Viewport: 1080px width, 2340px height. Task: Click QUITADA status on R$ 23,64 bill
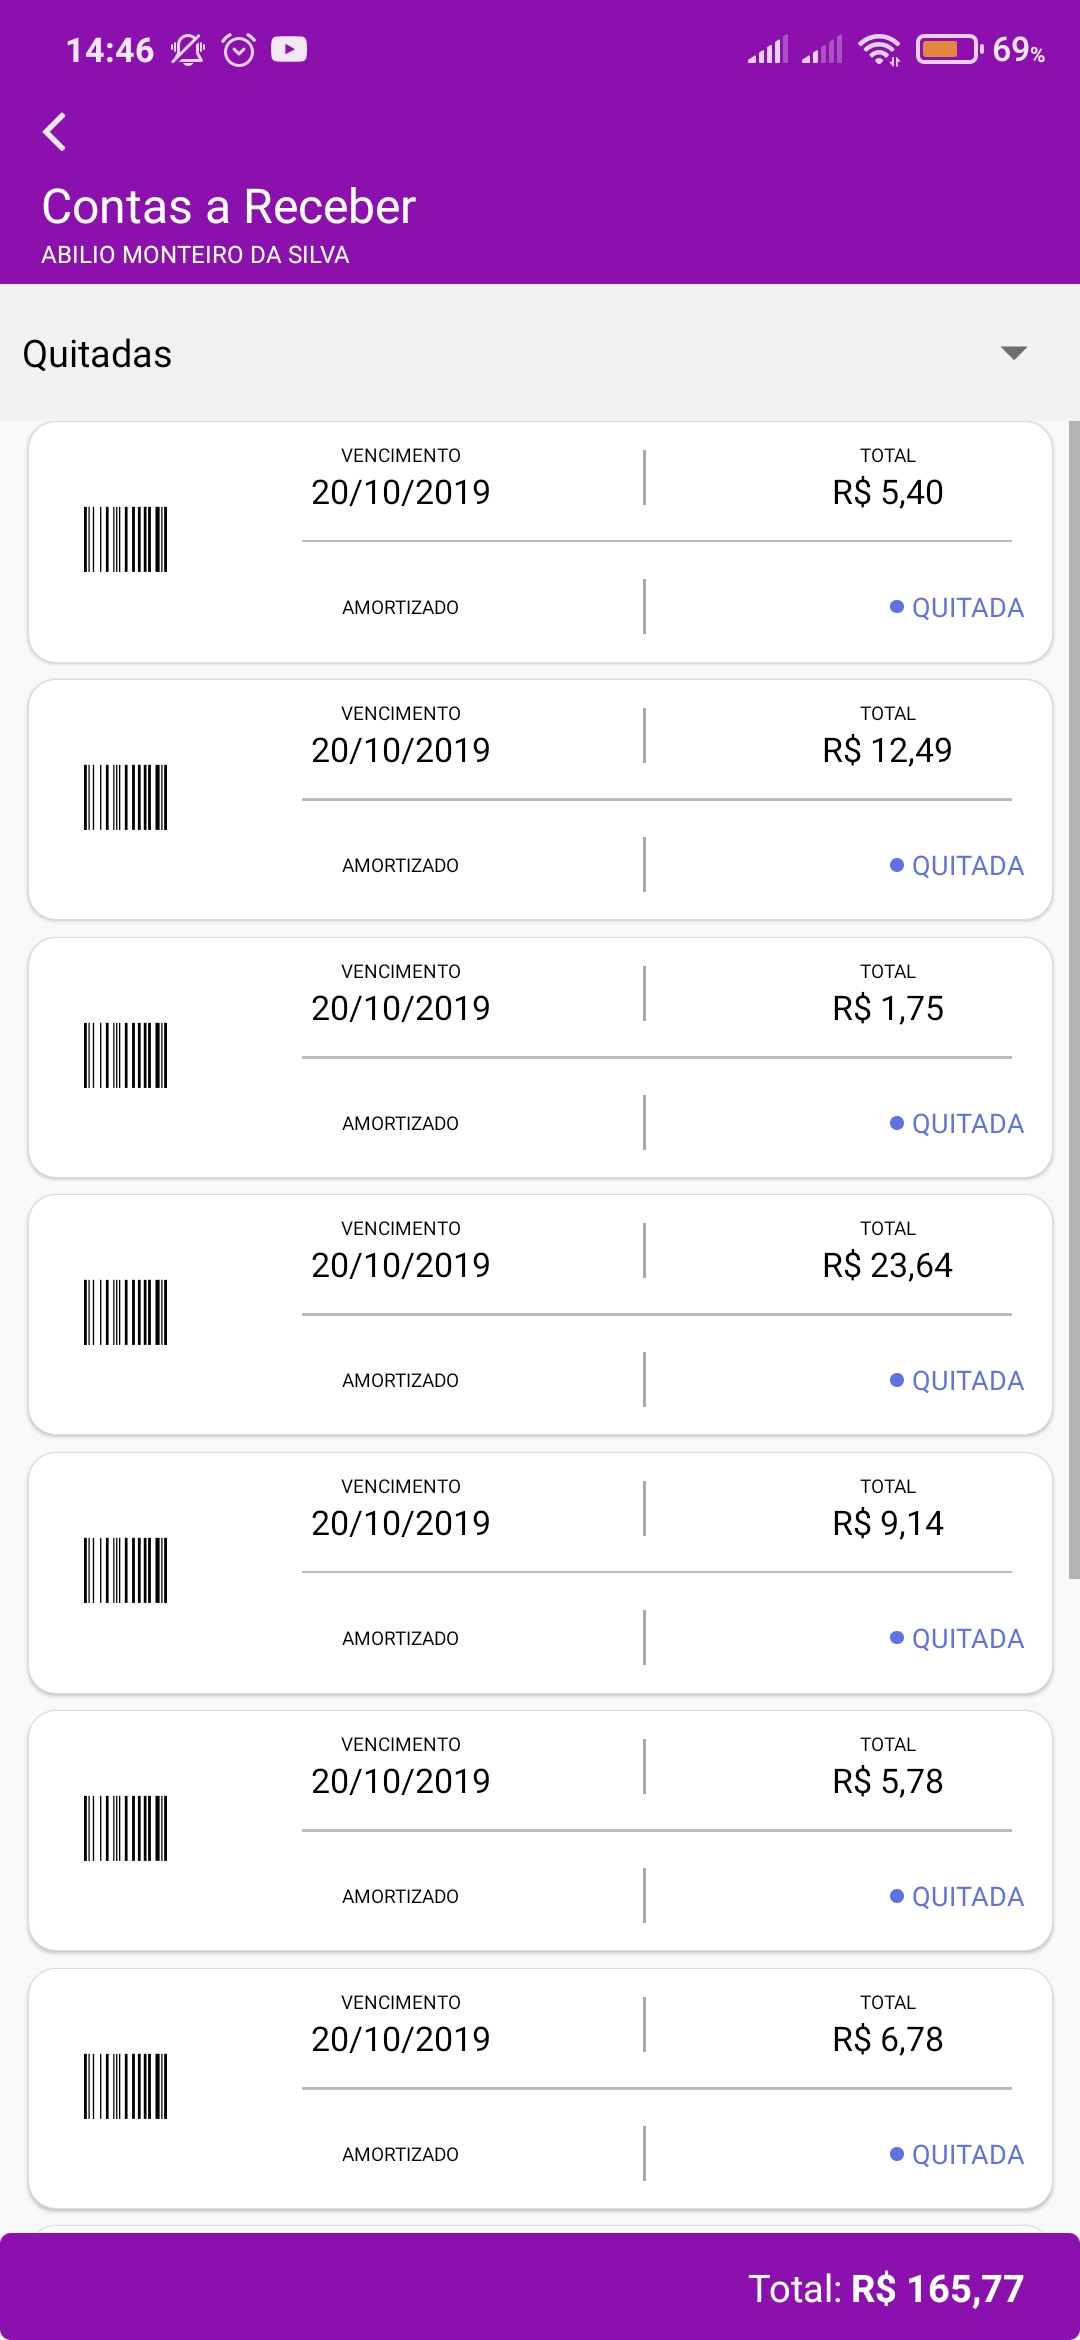(957, 1381)
